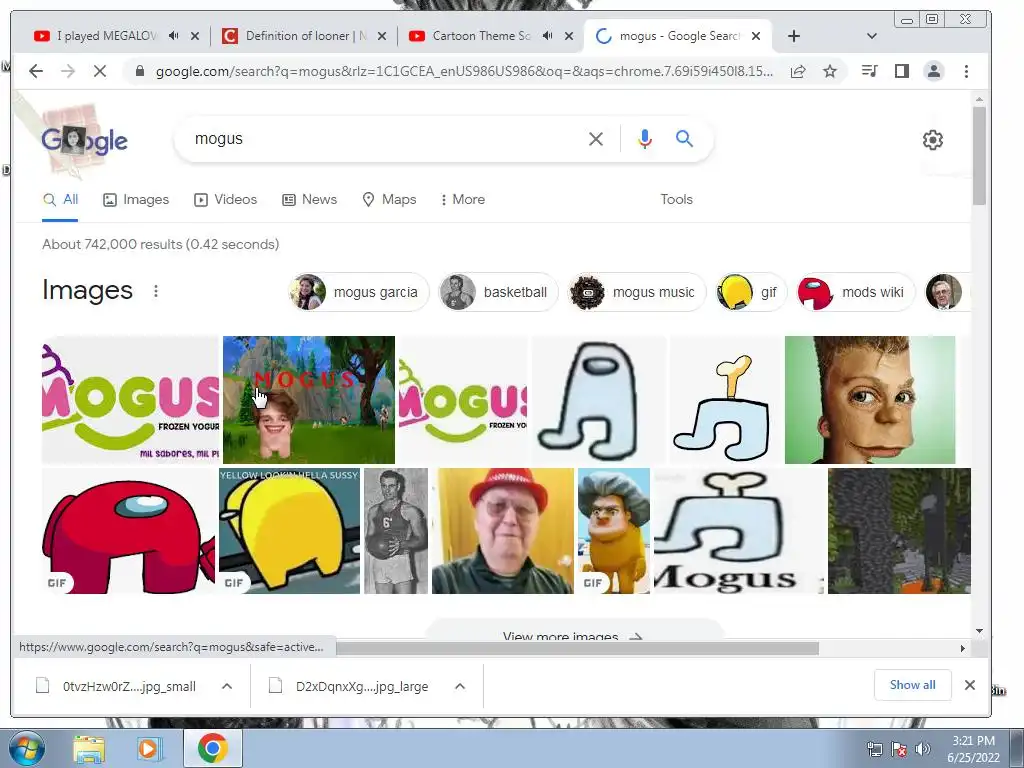Image resolution: width=1024 pixels, height=768 pixels.
Task: Select the Images search filter
Action: pyautogui.click(x=136, y=199)
